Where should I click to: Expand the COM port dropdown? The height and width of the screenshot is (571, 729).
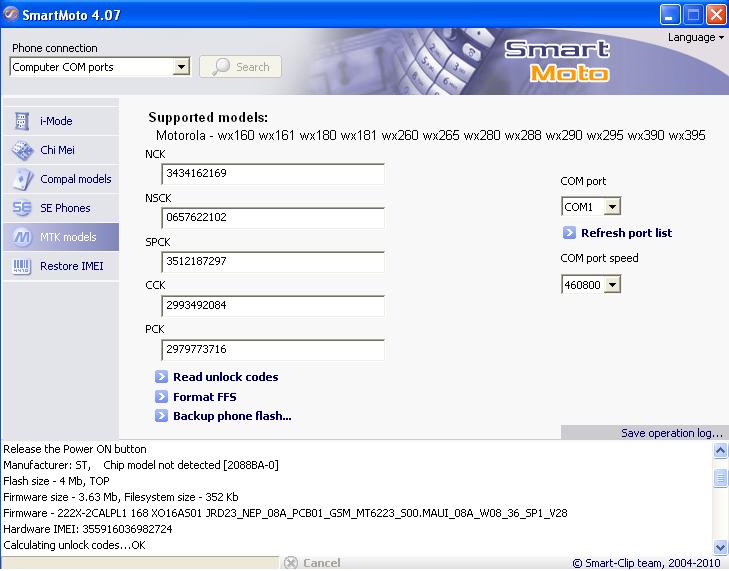click(612, 207)
